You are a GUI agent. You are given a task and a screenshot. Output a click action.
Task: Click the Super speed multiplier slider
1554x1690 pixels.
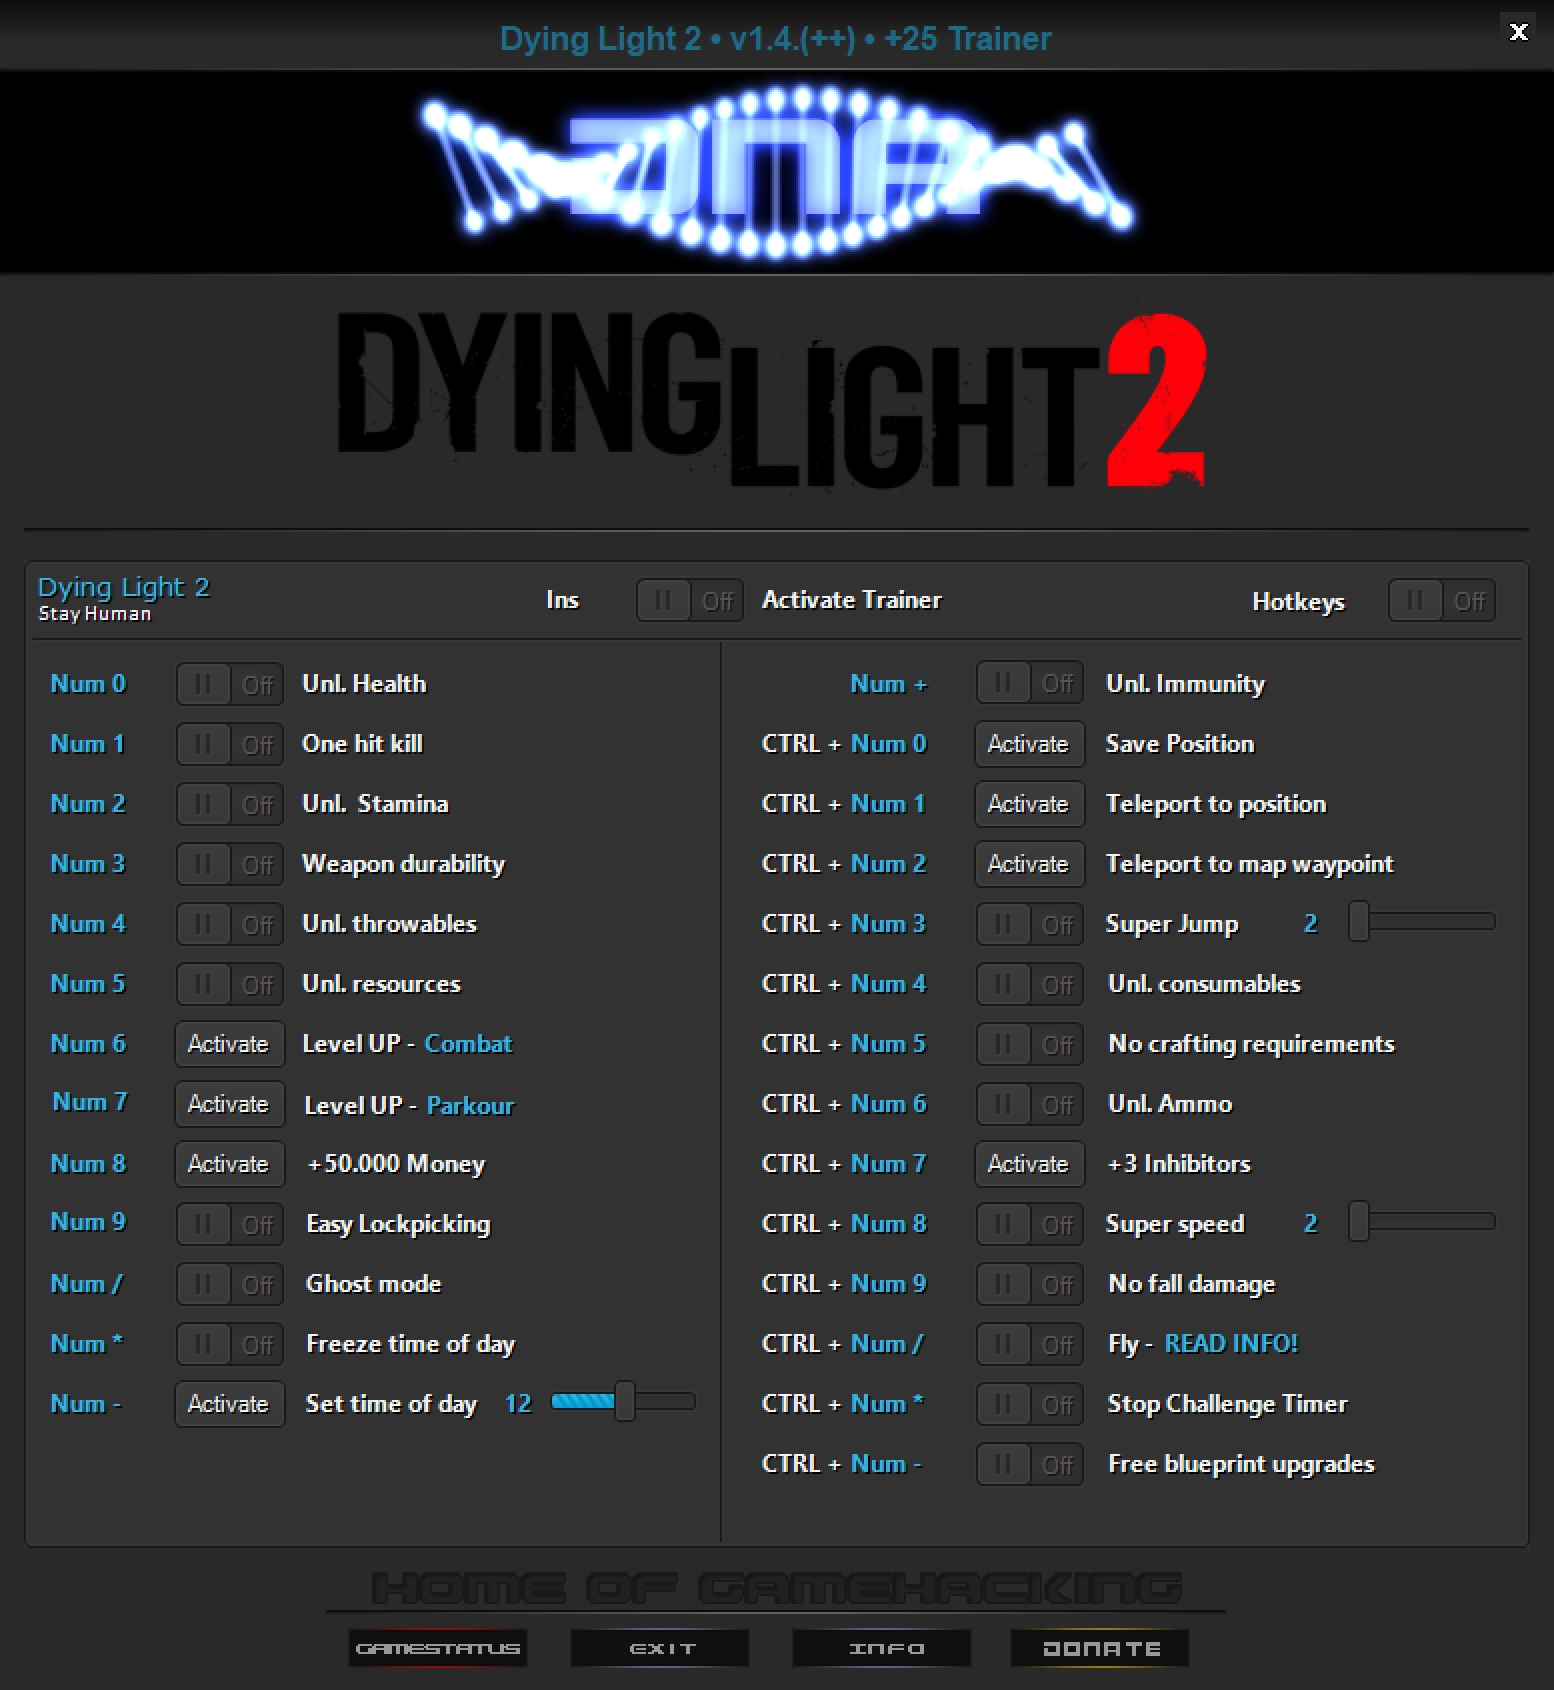point(1422,1222)
